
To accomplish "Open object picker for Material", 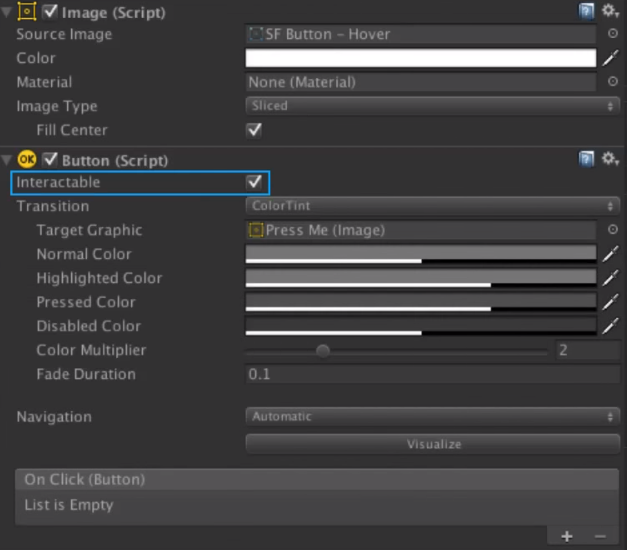I will click(x=612, y=82).
